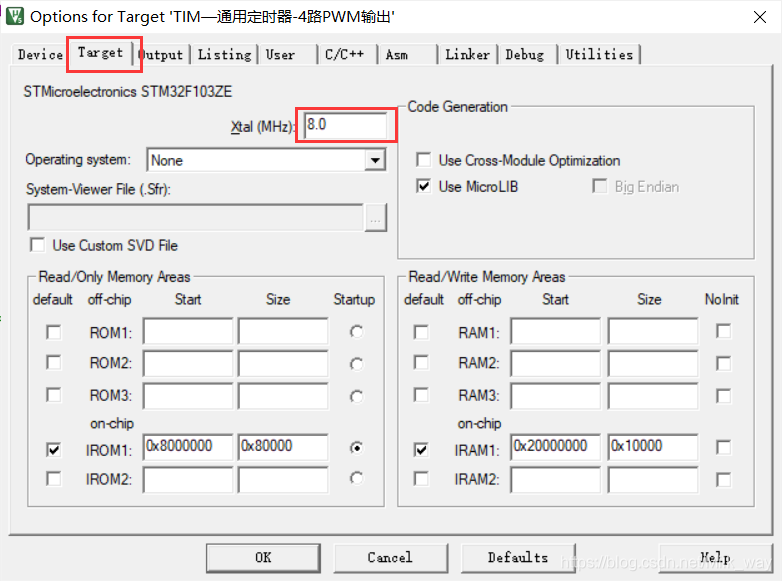Click the IROM1 Start address field
The image size is (782, 581).
(x=188, y=446)
